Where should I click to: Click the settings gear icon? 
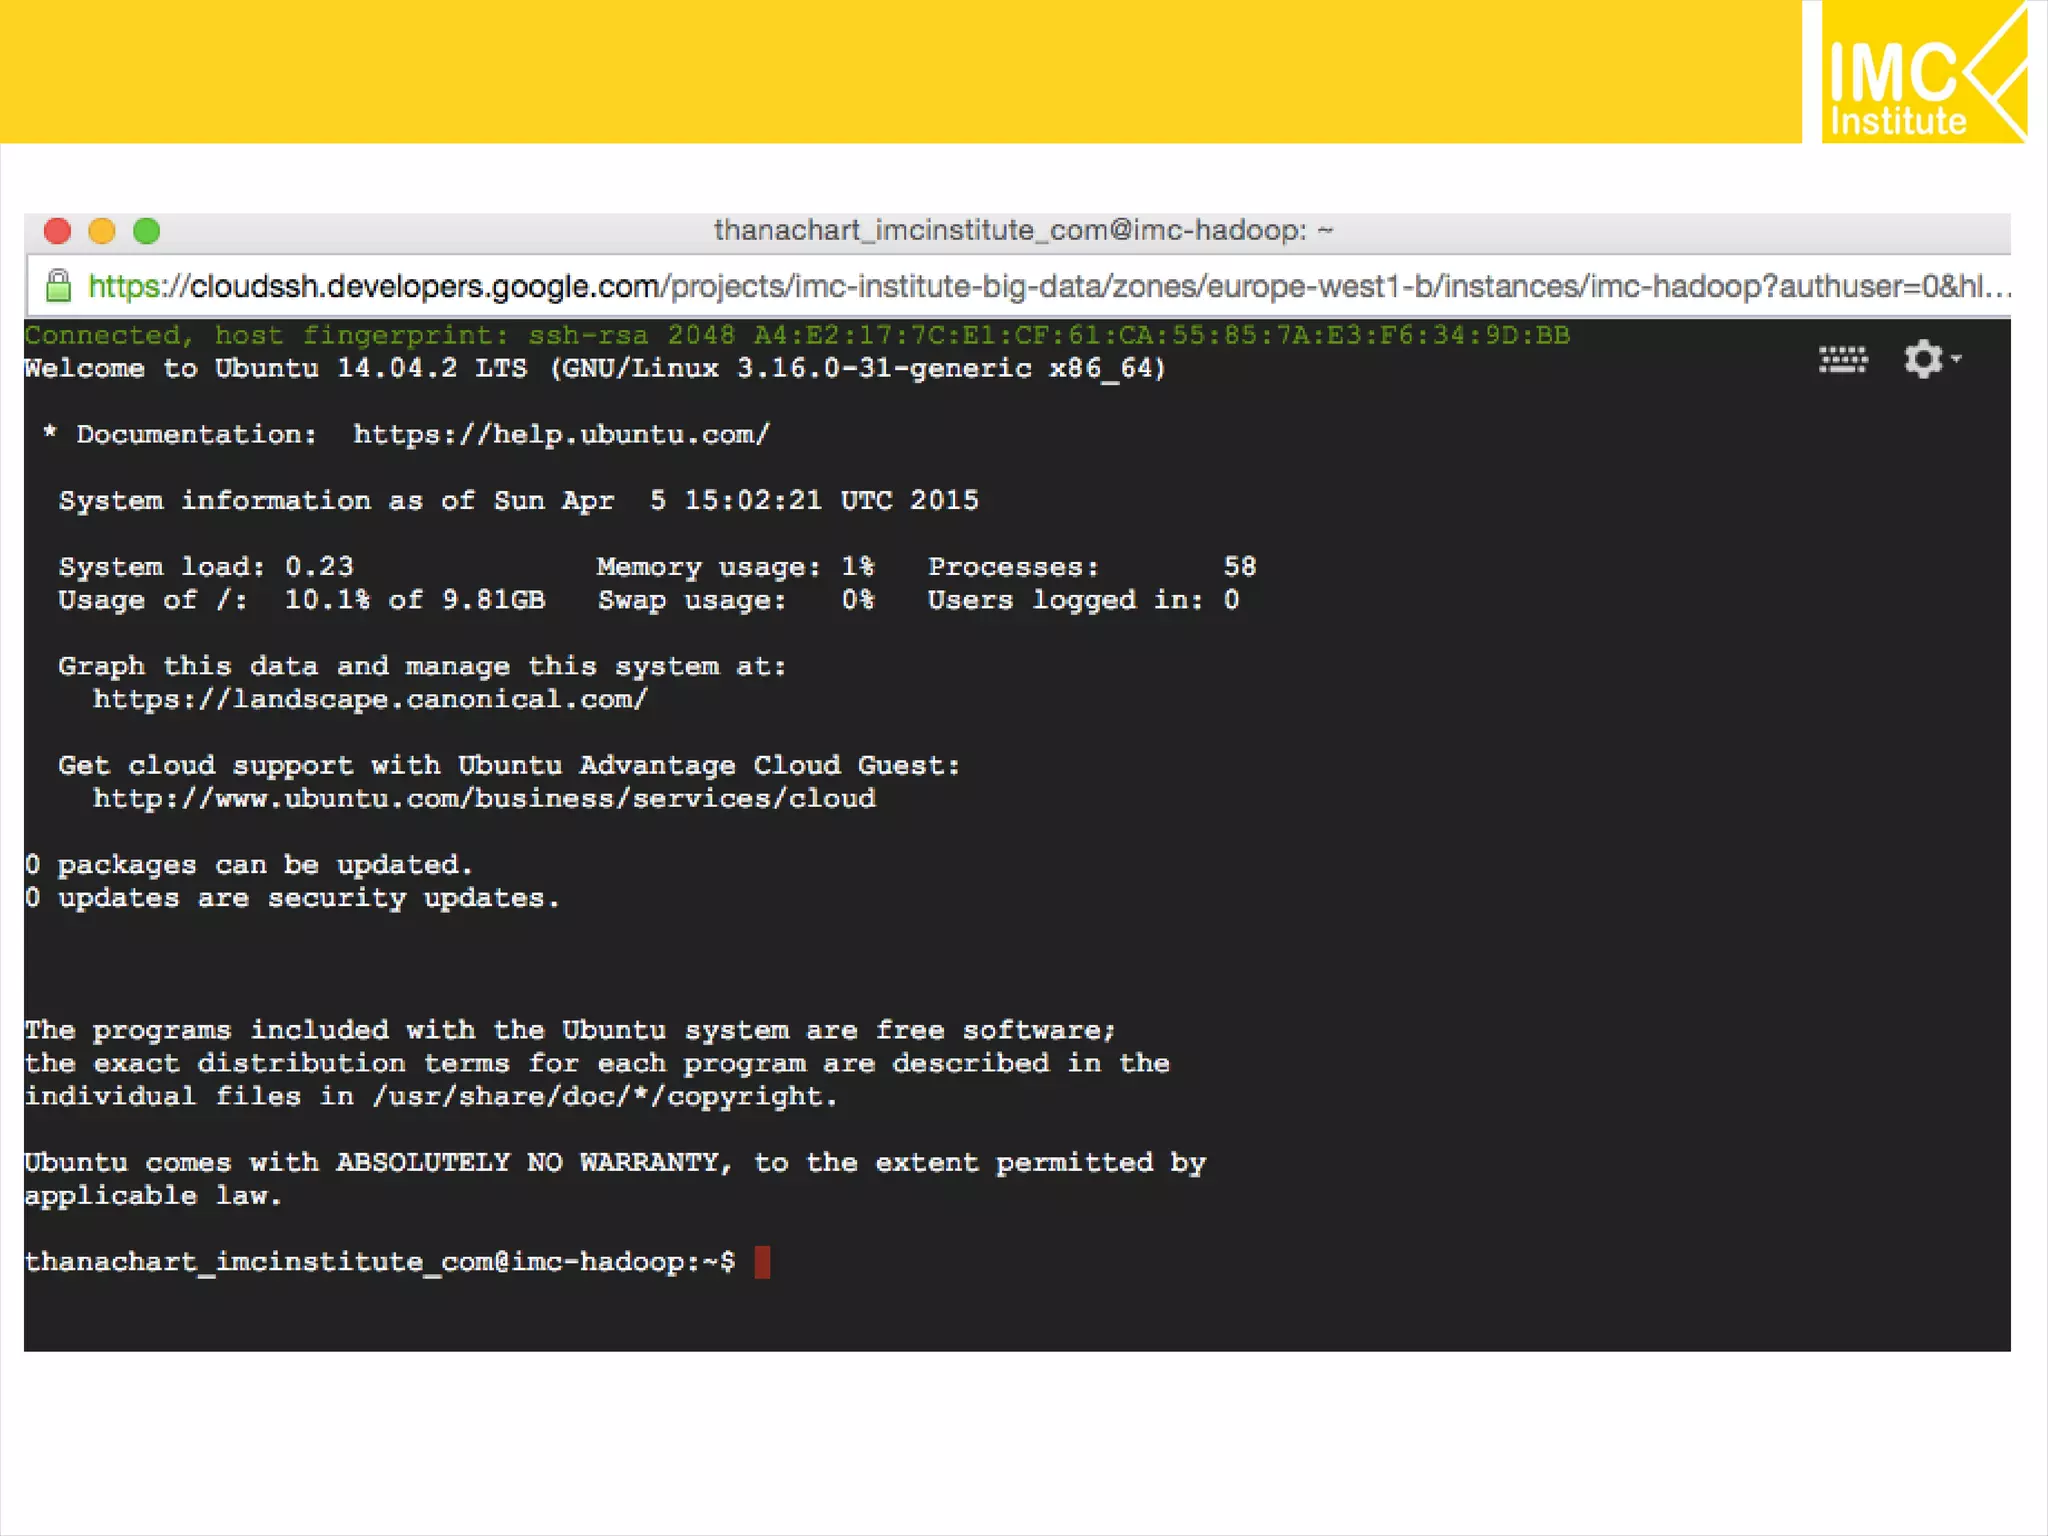click(x=1922, y=359)
